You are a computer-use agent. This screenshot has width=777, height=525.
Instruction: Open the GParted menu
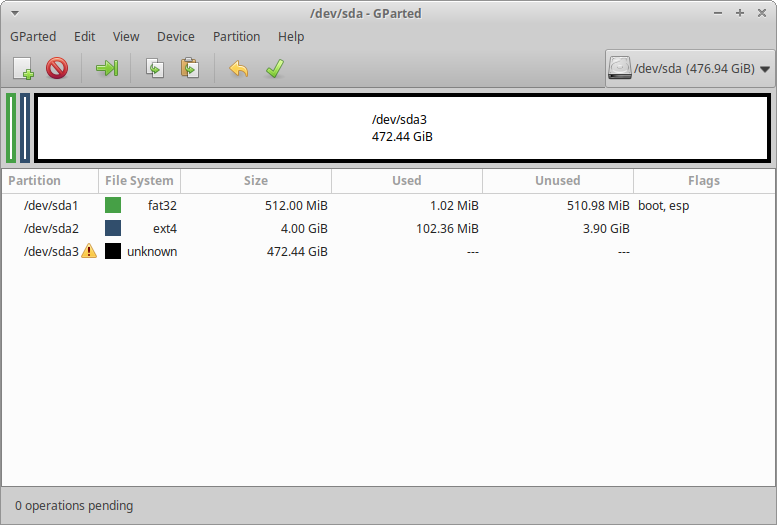[x=33, y=37]
